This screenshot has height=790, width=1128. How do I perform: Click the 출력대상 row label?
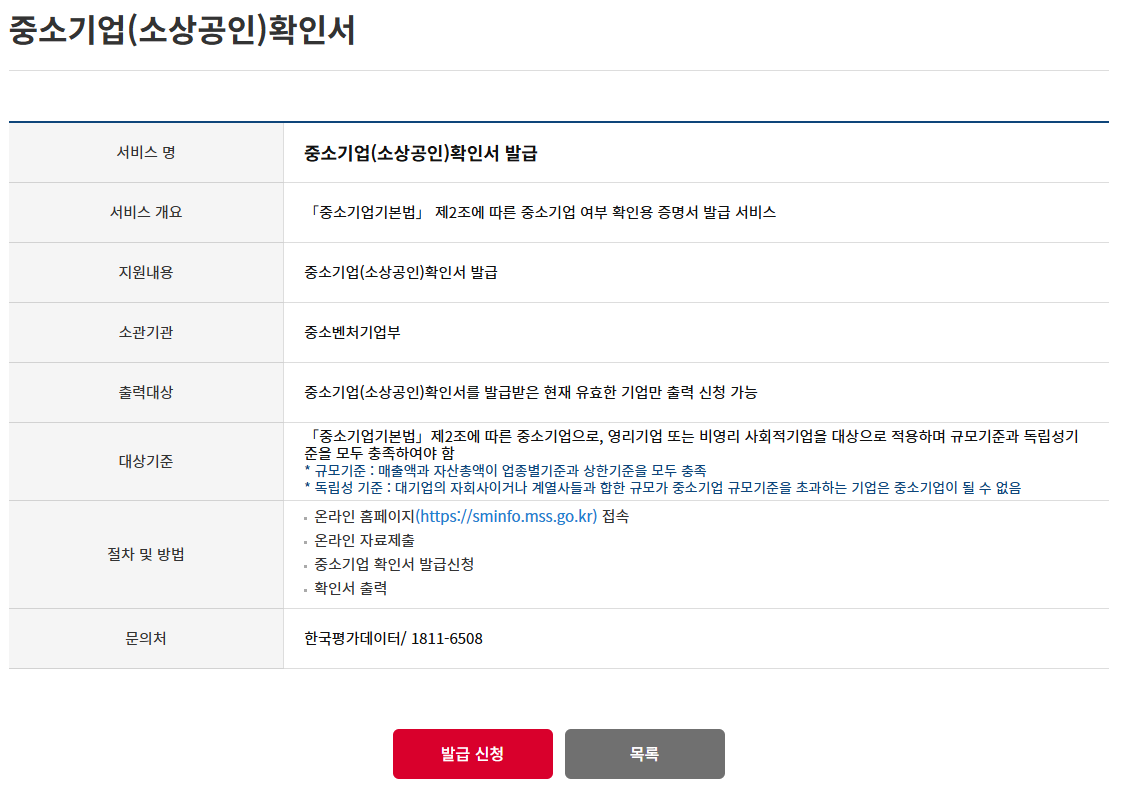[146, 393]
